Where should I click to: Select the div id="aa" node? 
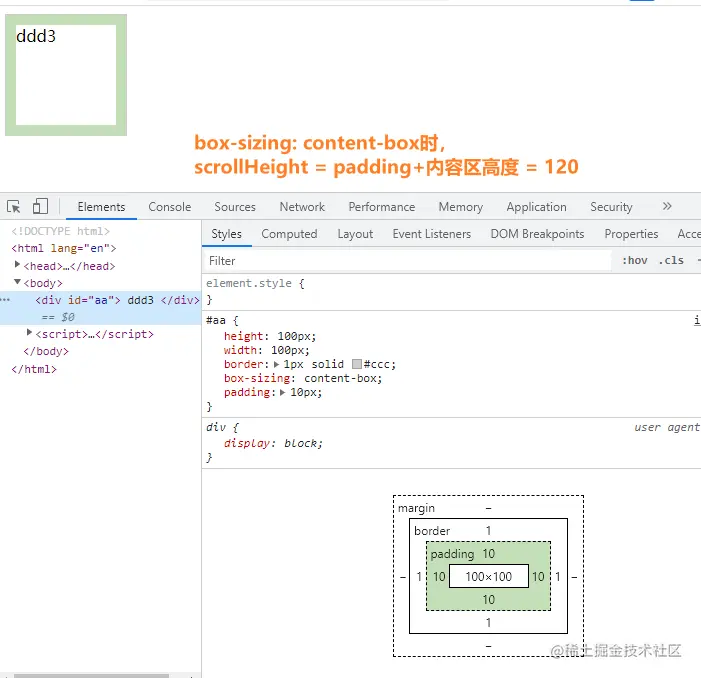click(117, 300)
